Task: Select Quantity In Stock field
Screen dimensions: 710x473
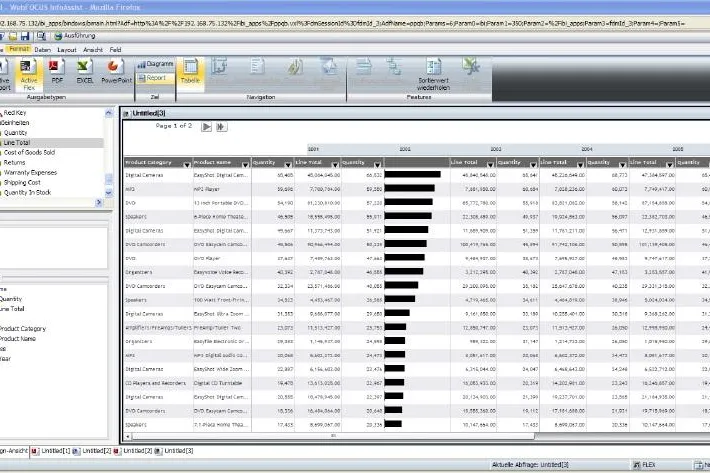Action: (27, 192)
